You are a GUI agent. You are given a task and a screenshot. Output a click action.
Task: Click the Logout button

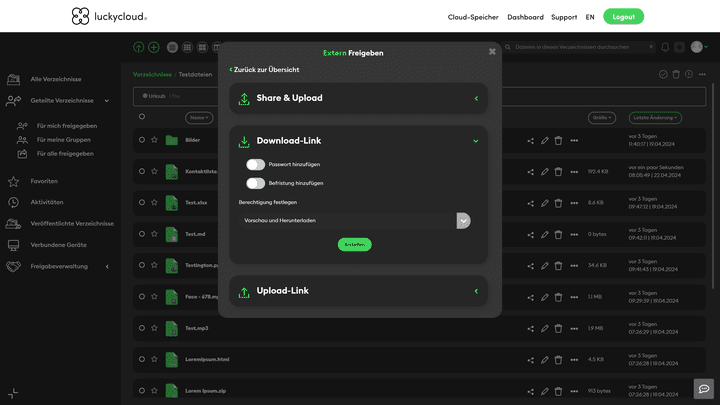tap(623, 17)
